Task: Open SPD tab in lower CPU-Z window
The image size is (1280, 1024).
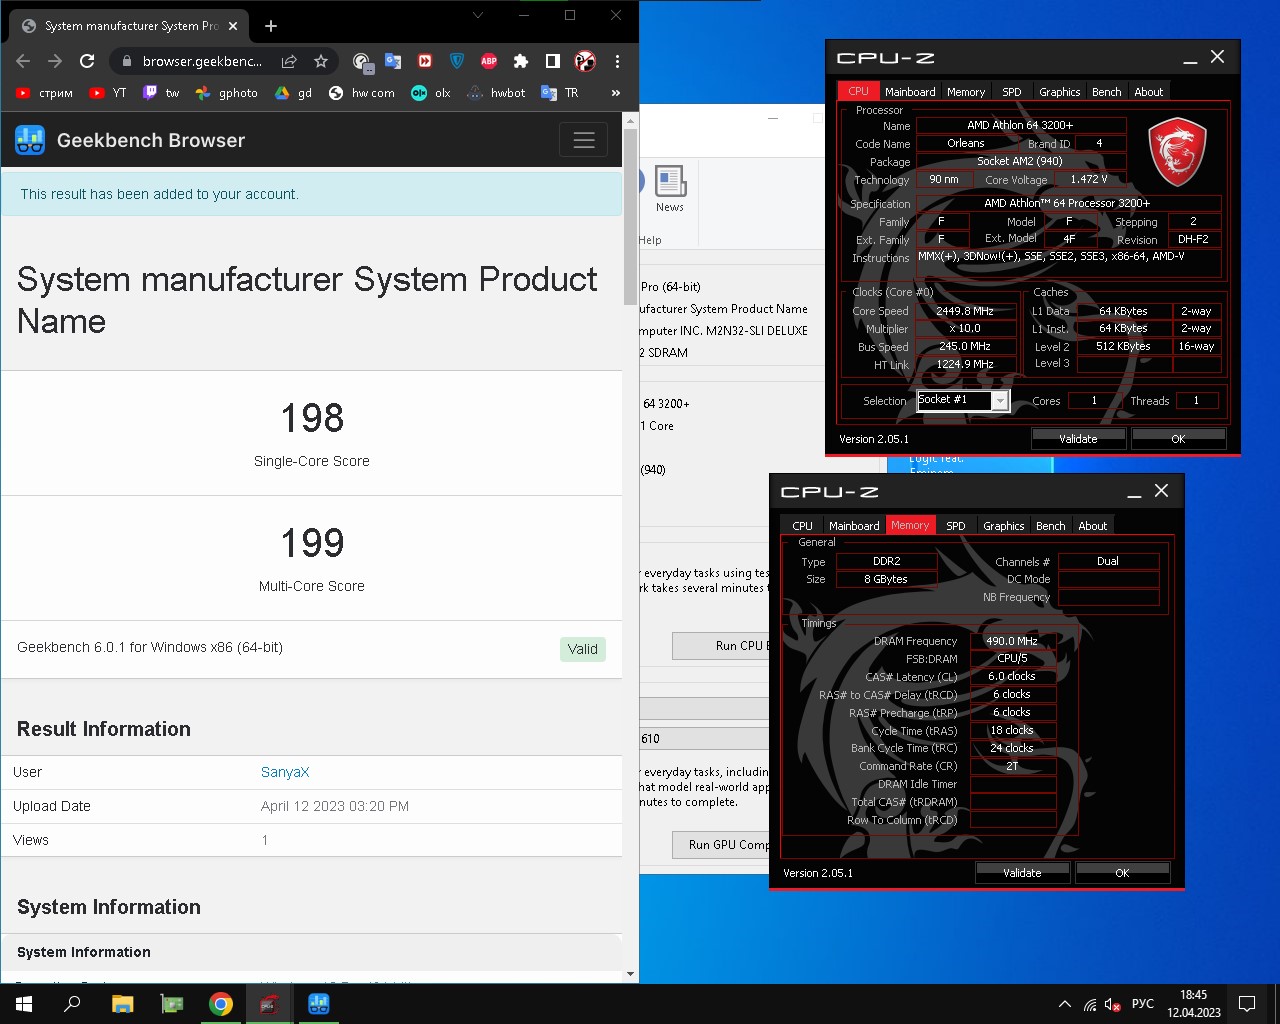Action: [x=956, y=525]
